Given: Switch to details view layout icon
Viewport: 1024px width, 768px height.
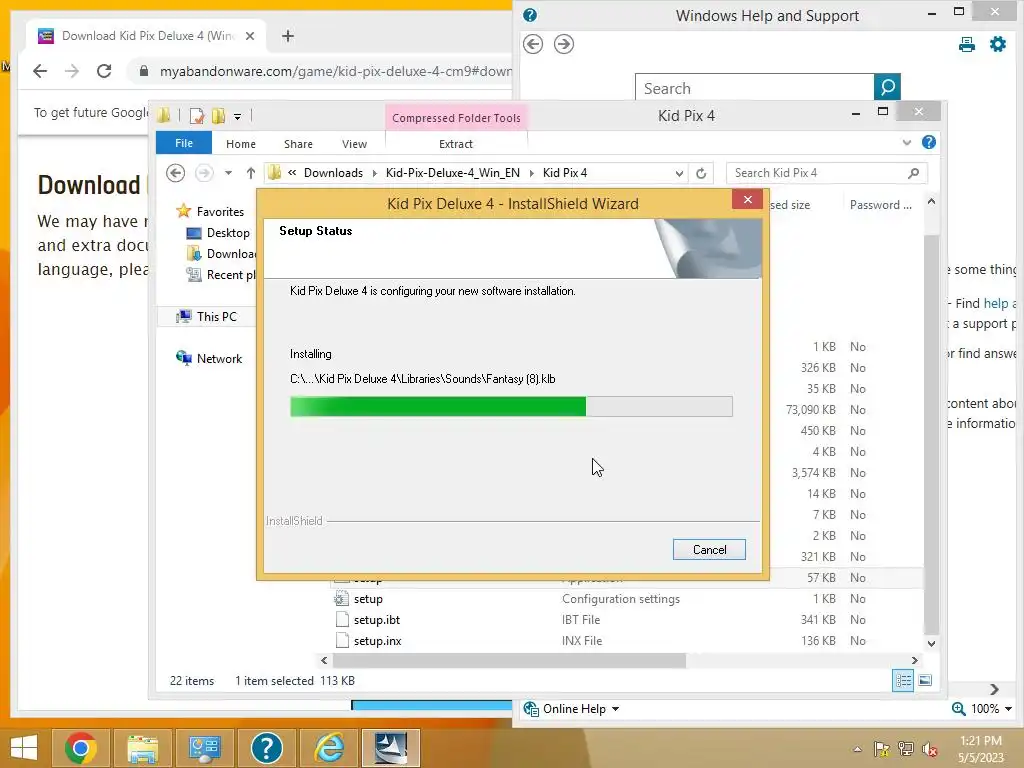Looking at the screenshot, I should coord(903,680).
